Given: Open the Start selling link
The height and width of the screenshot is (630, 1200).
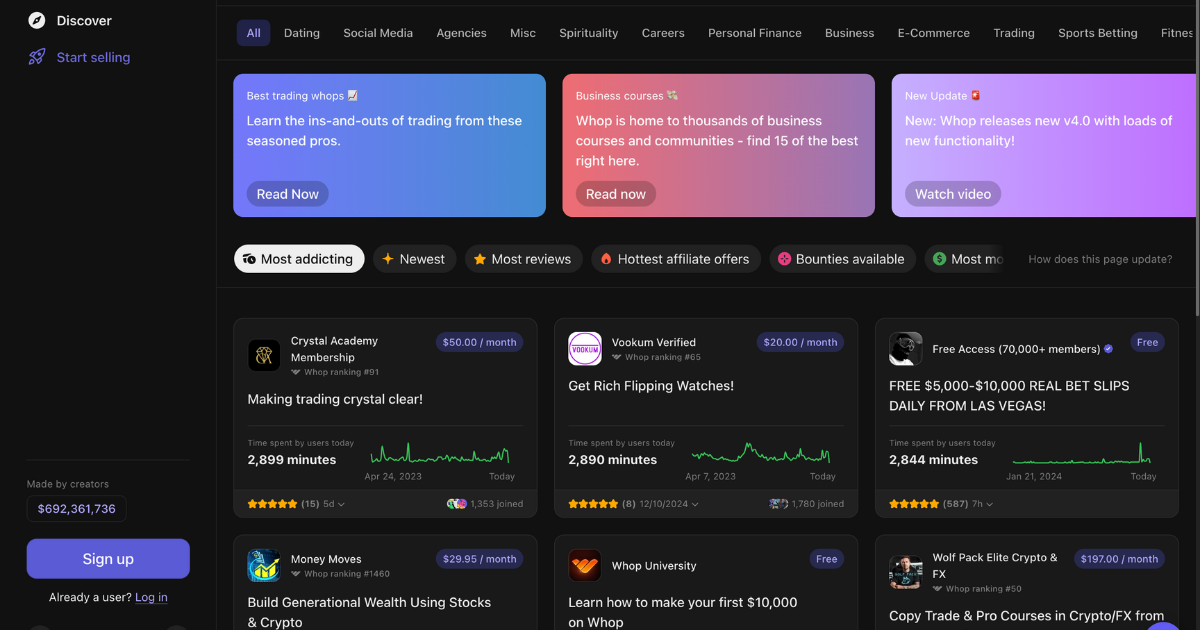Looking at the screenshot, I should click(93, 57).
